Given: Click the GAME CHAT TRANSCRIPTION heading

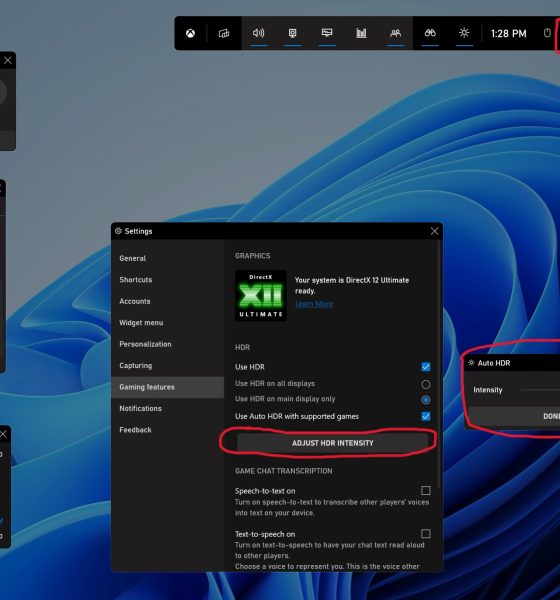Looking at the screenshot, I should tap(284, 471).
